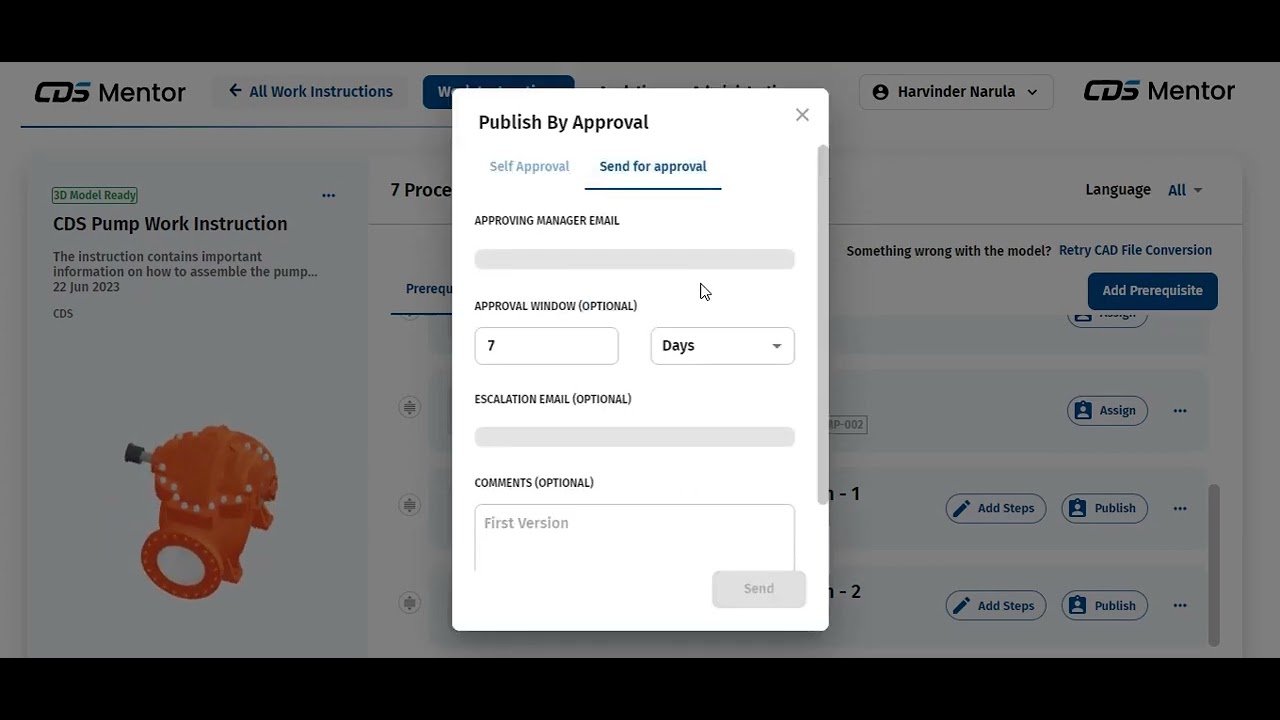Screen dimensions: 1280x720
Task: Click Publish in the '- 1' row
Action: 1105,508
